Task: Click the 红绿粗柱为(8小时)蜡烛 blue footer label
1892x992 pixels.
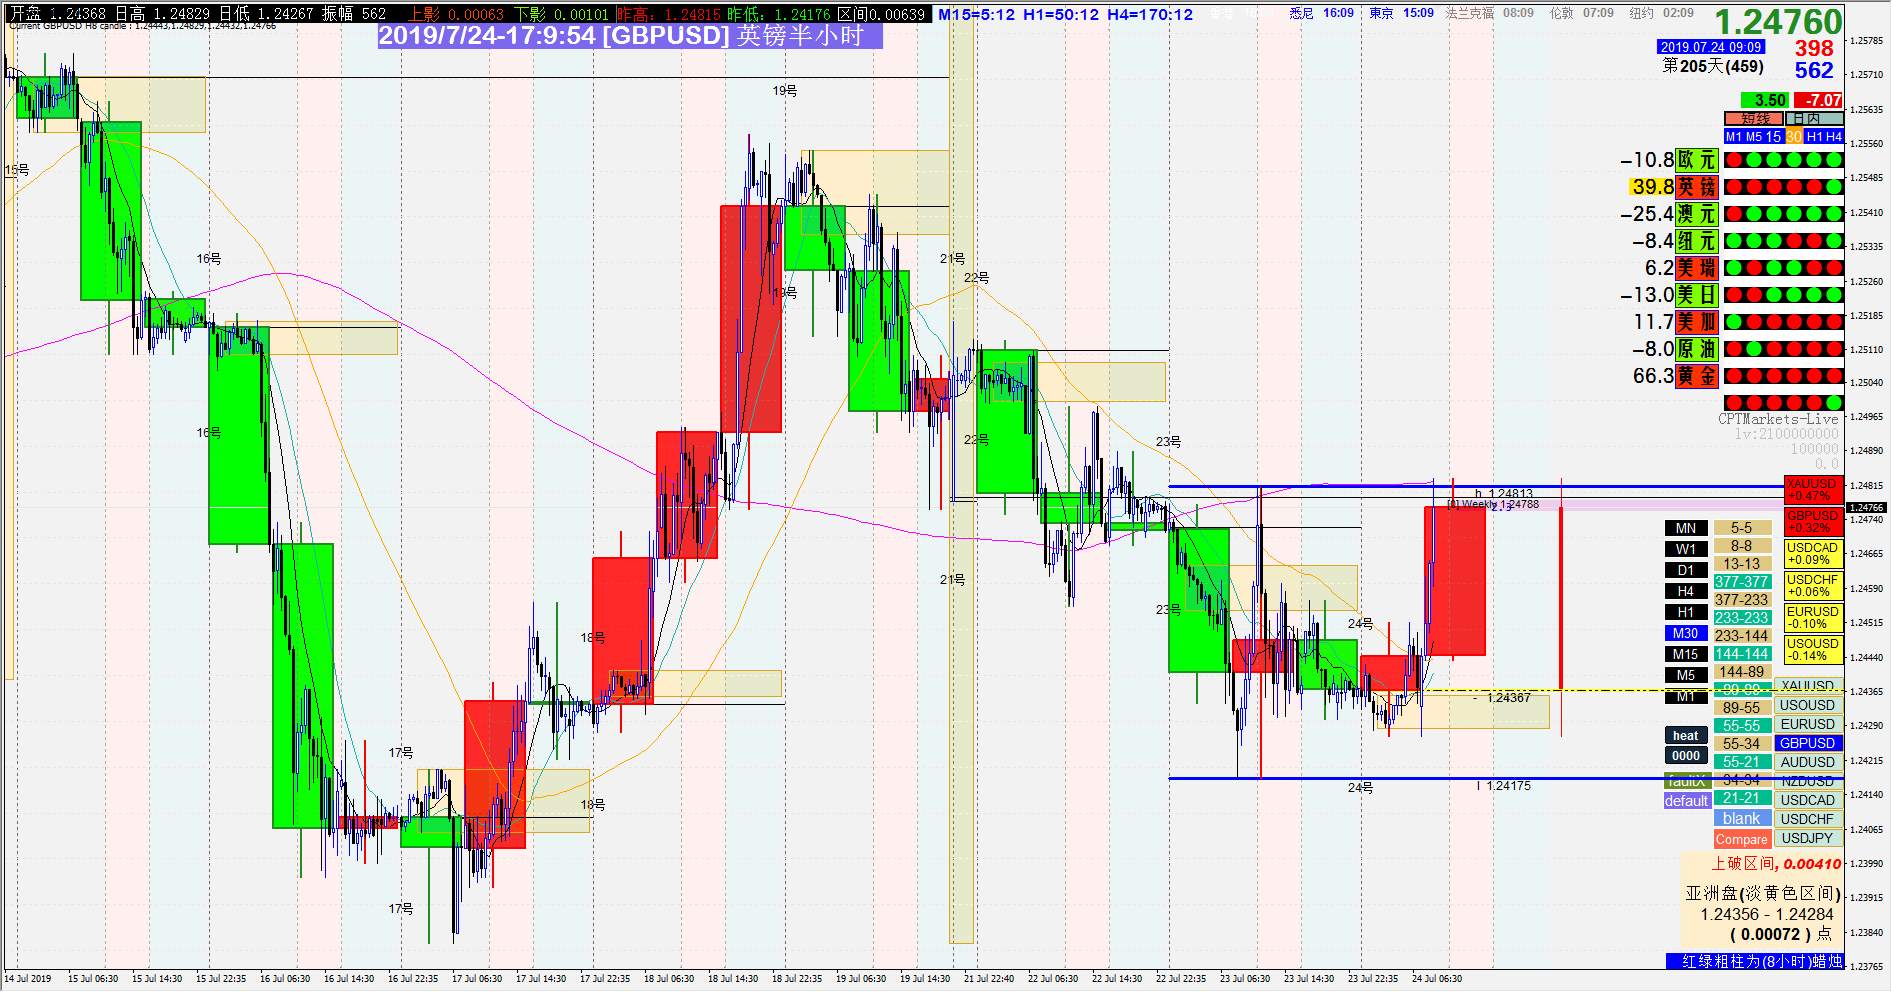Action: pos(1755,961)
